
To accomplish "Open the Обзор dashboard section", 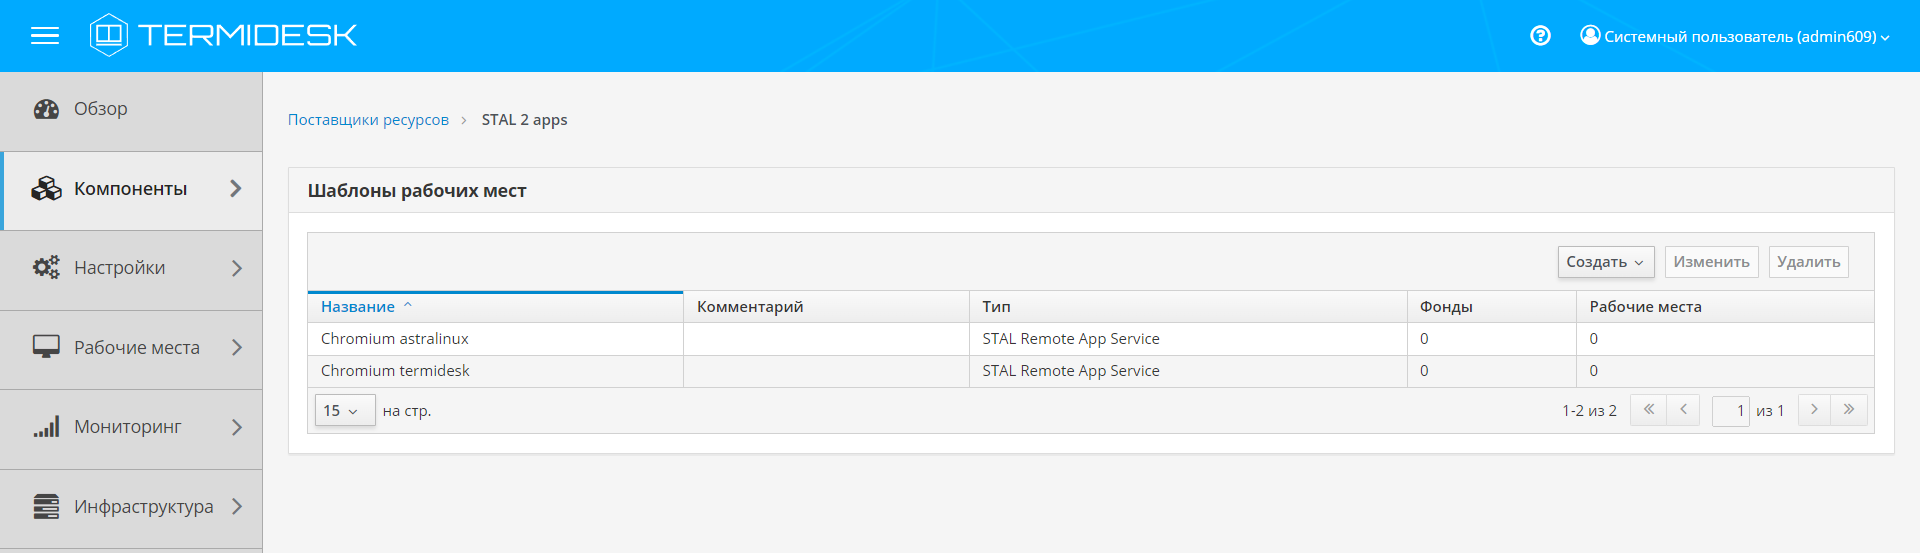I will point(100,109).
